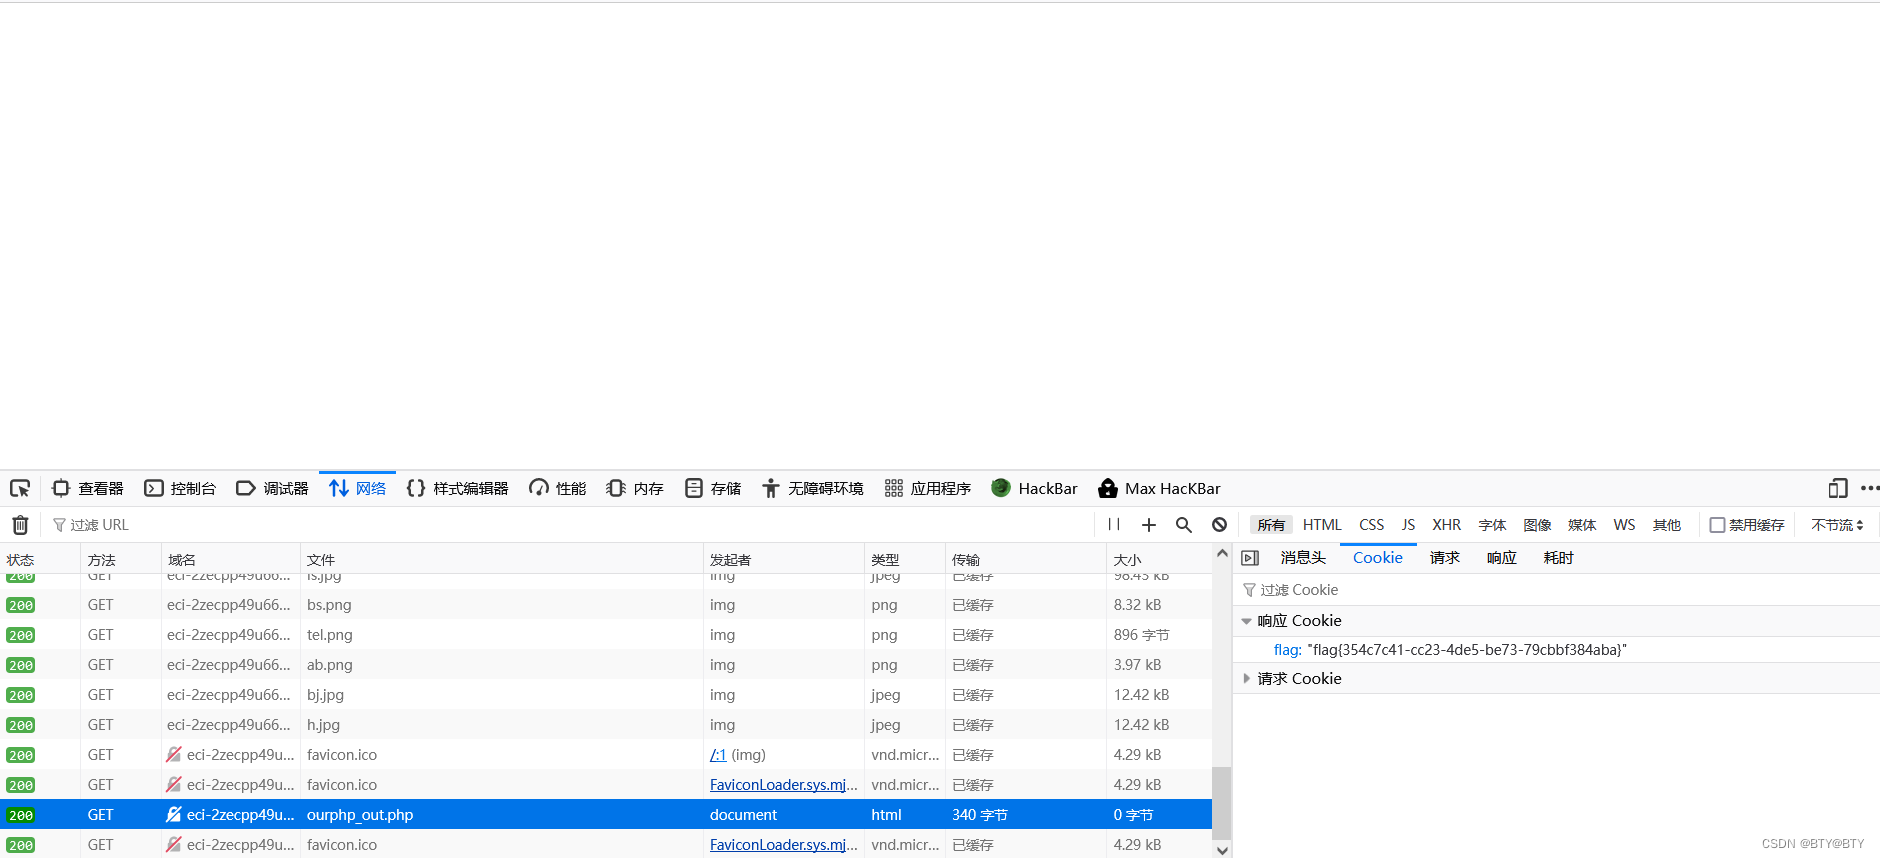Activate the element picker icon

click(20, 488)
